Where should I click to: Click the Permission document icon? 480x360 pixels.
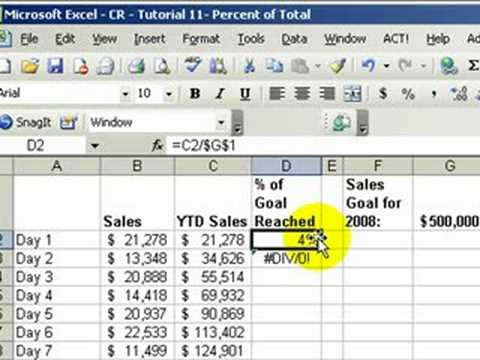click(80, 66)
